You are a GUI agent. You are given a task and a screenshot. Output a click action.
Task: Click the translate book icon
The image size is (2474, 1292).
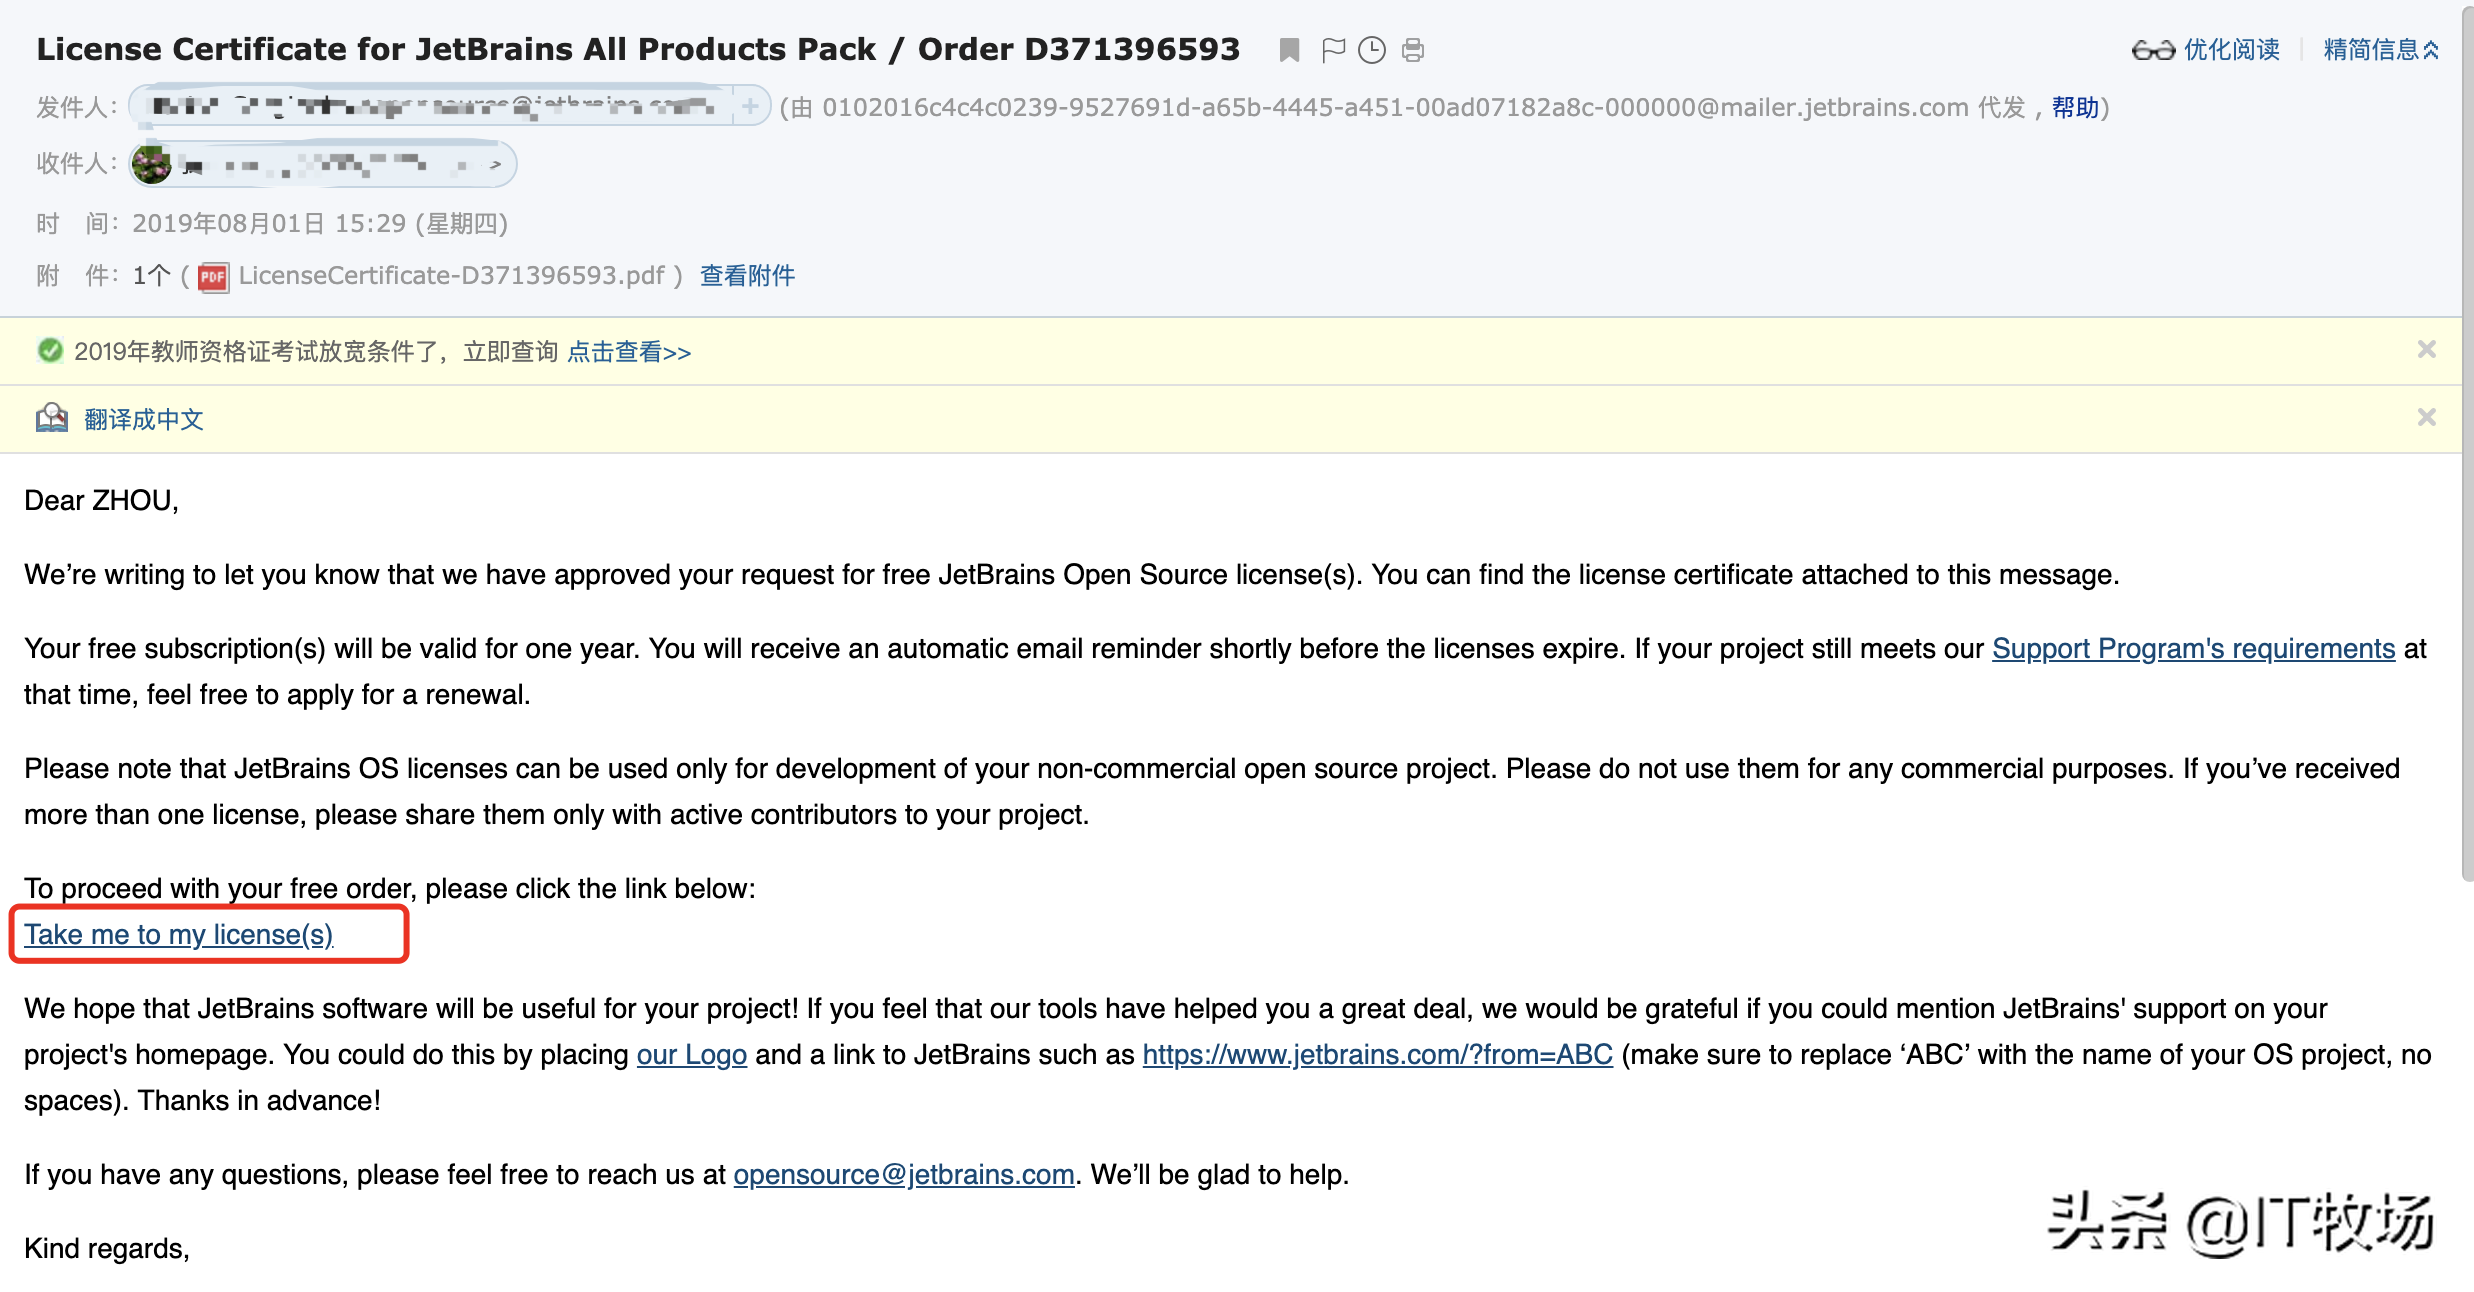[x=52, y=418]
